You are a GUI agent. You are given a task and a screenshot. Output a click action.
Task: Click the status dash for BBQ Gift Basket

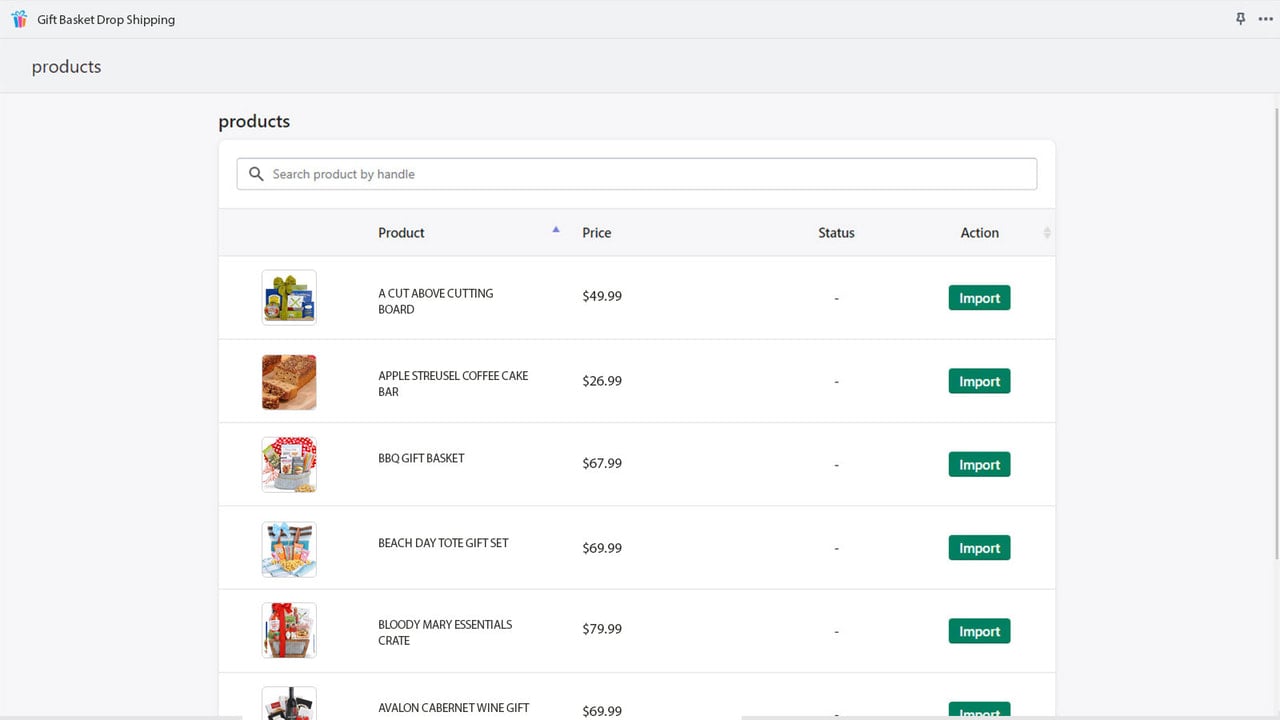point(836,465)
